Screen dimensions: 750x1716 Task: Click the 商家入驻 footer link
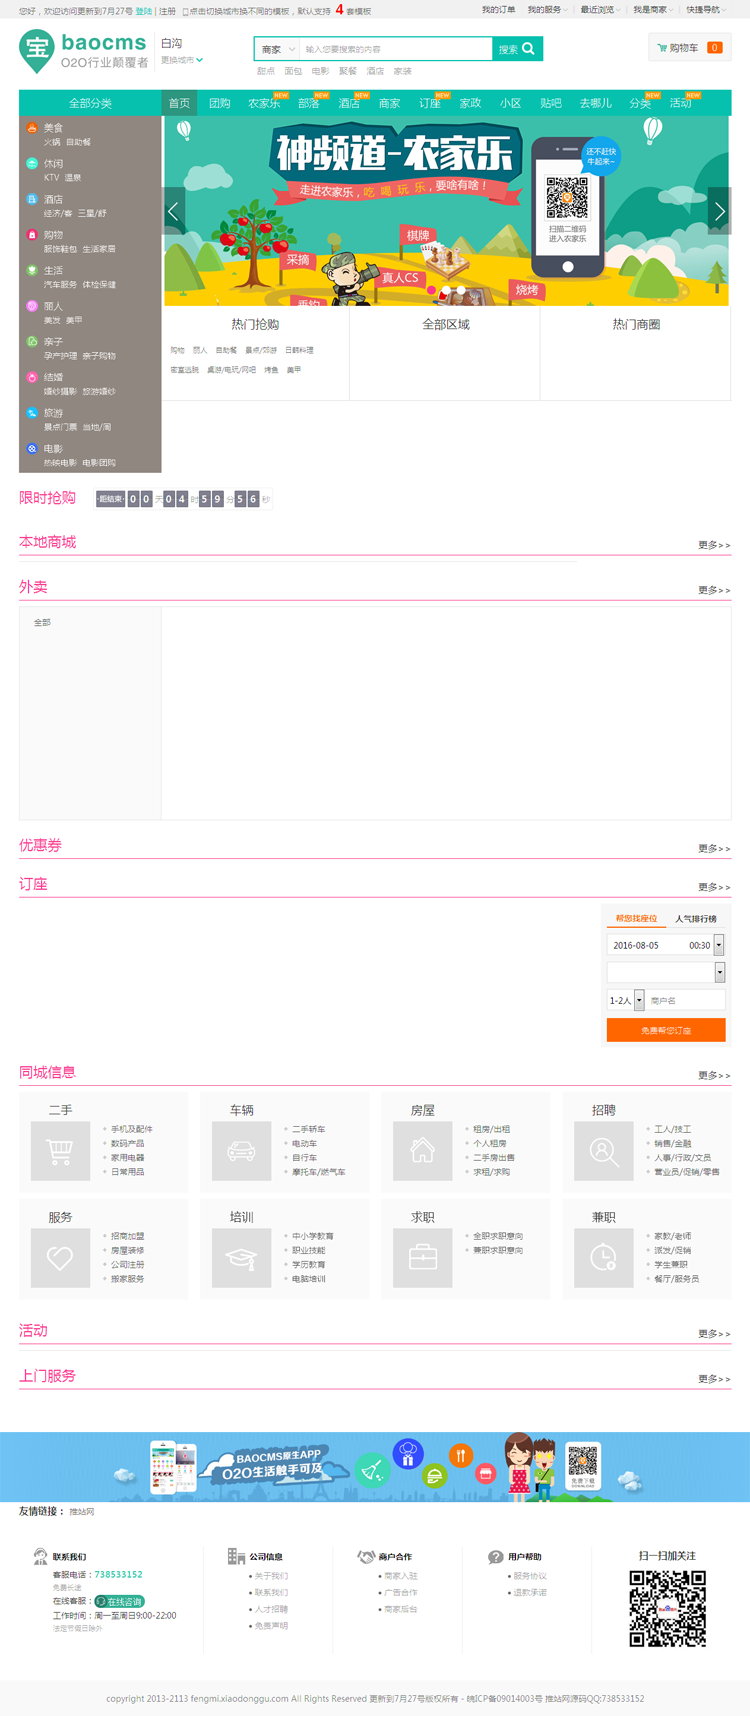401,1576
